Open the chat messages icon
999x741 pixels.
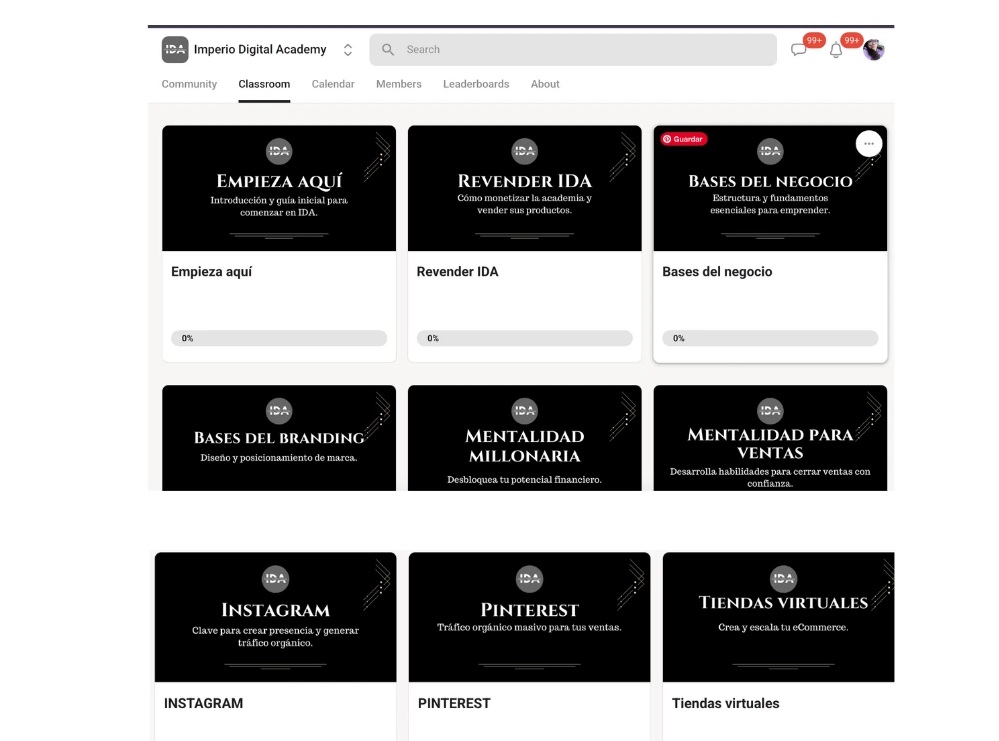798,50
